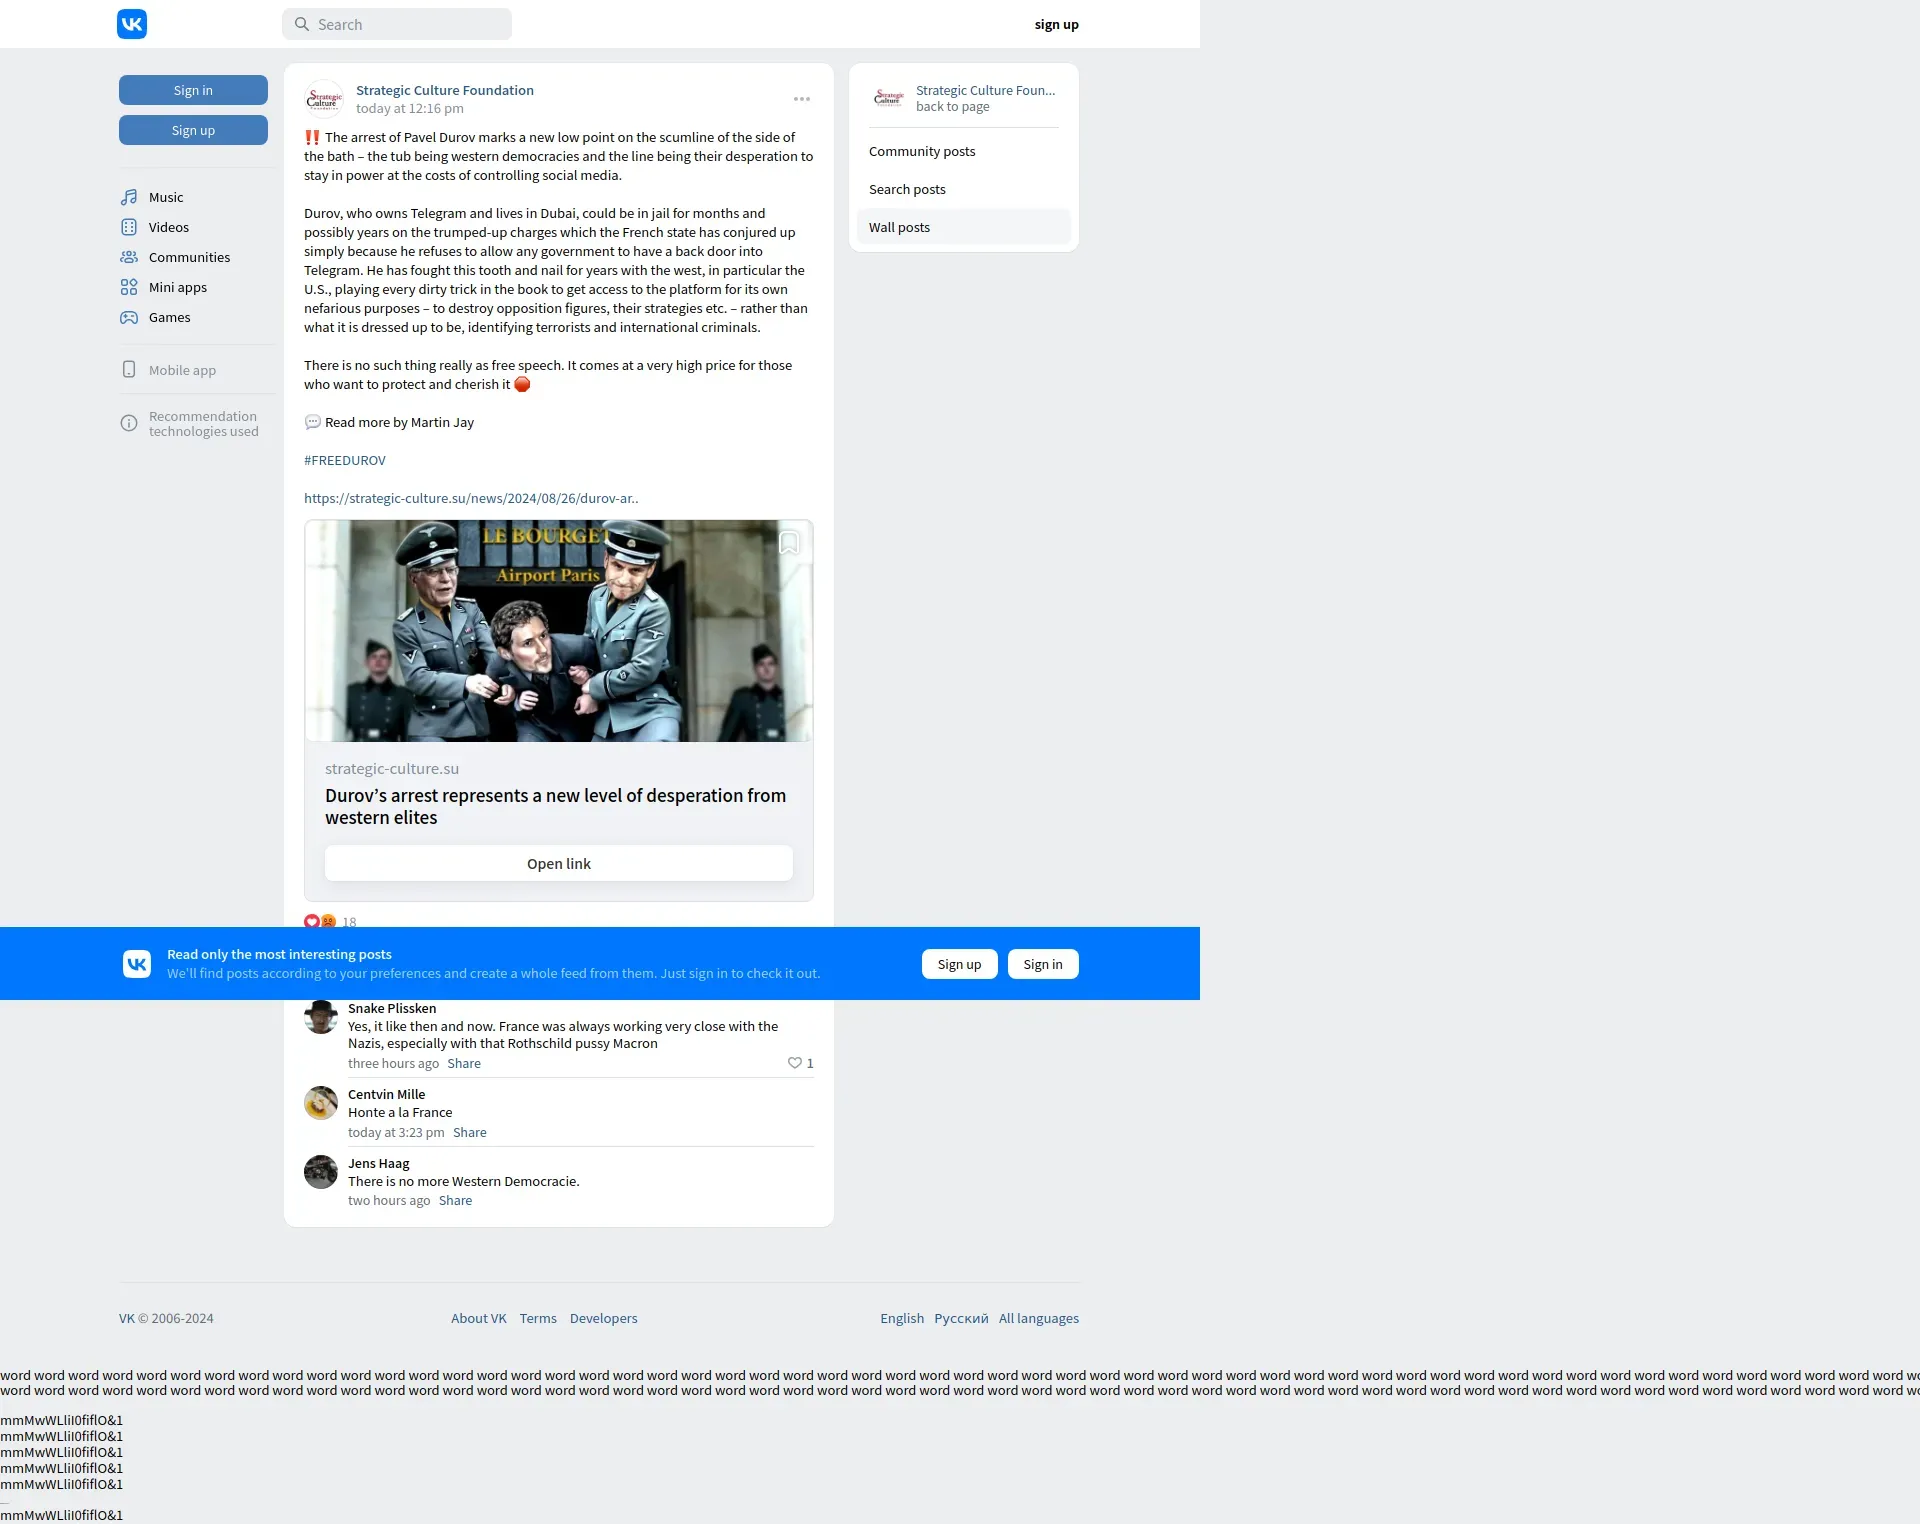
Task: Open Videos via sidebar icon
Action: click(x=129, y=227)
